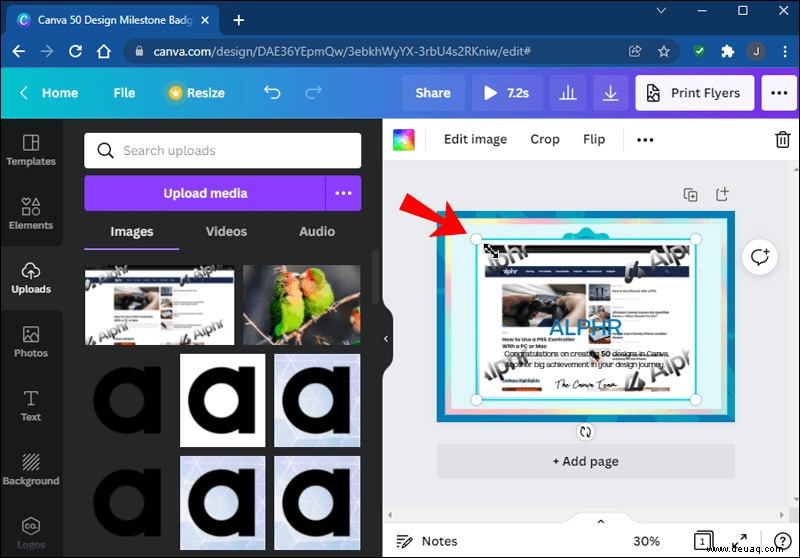Image resolution: width=800 pixels, height=558 pixels.
Task: Open more image options ellipsis in toolbar
Action: [645, 139]
